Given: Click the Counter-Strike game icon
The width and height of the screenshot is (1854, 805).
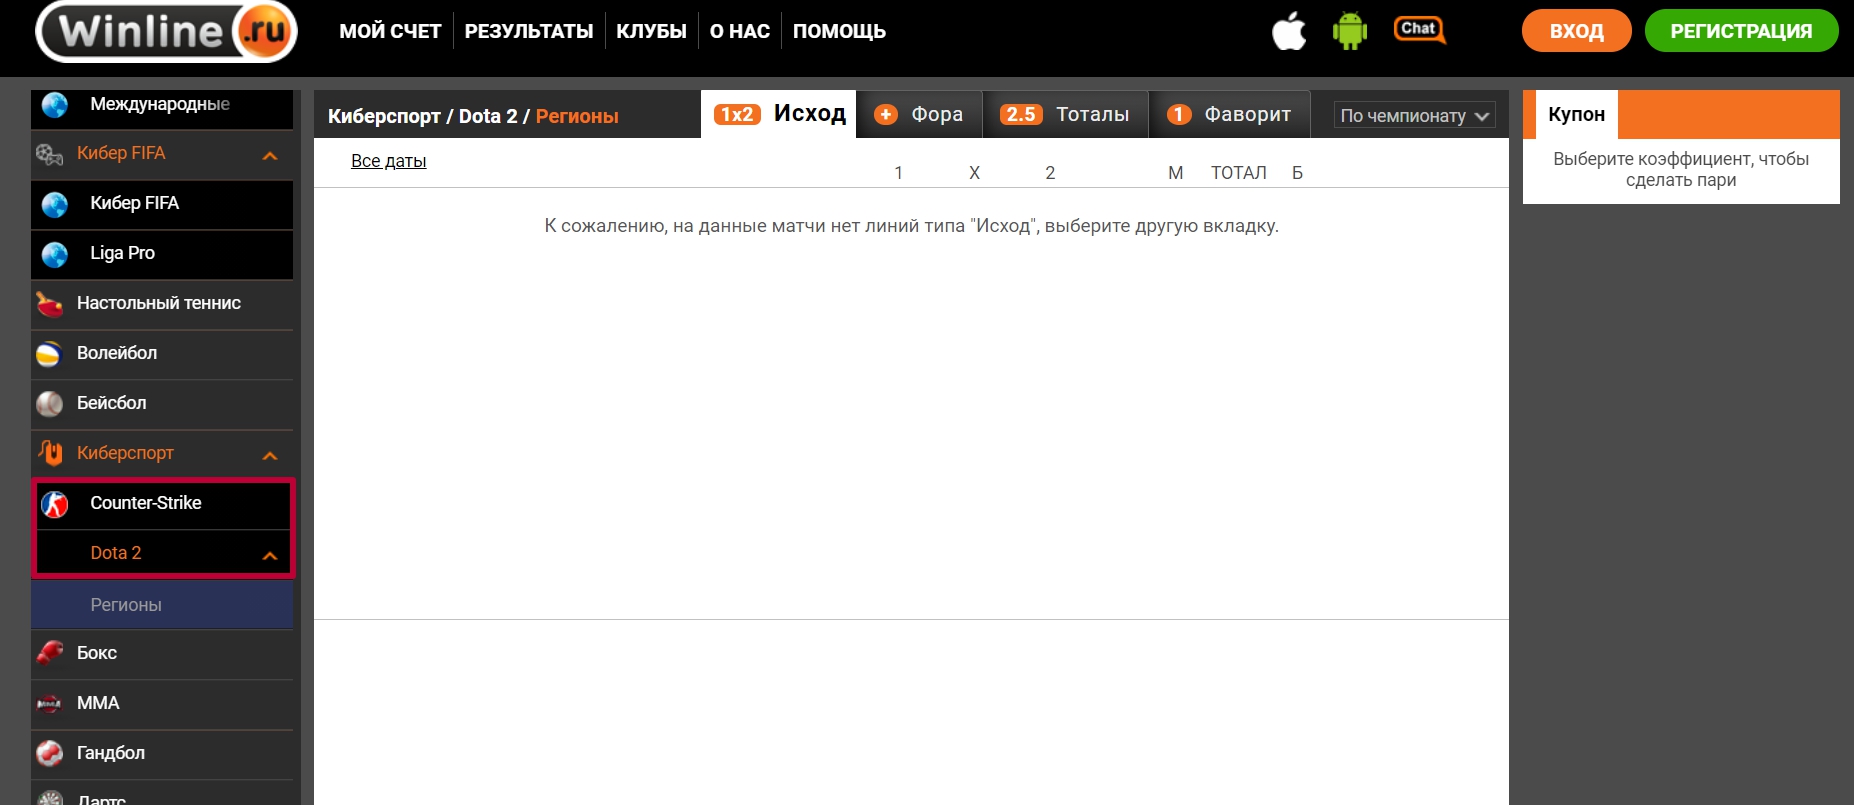Looking at the screenshot, I should click(x=55, y=504).
